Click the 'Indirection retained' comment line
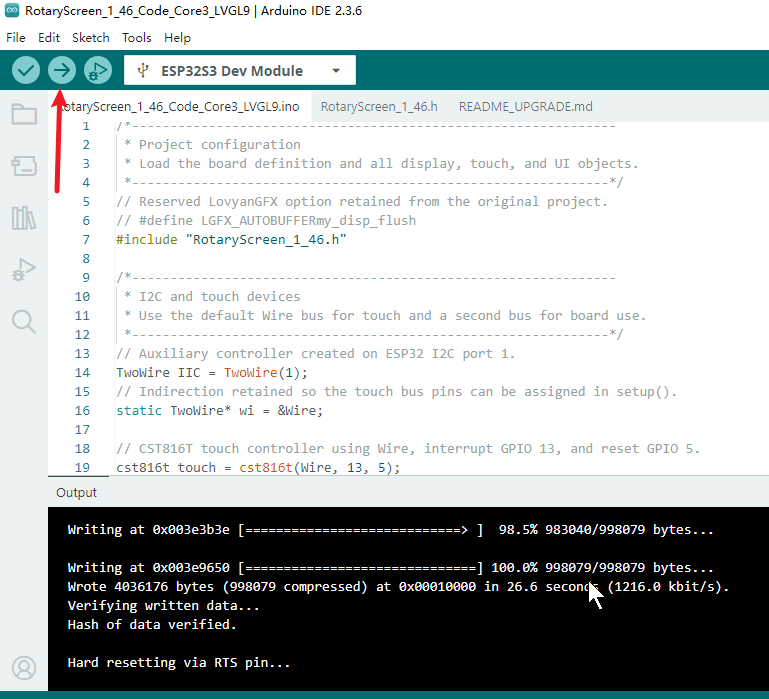 pyautogui.click(x=396, y=391)
